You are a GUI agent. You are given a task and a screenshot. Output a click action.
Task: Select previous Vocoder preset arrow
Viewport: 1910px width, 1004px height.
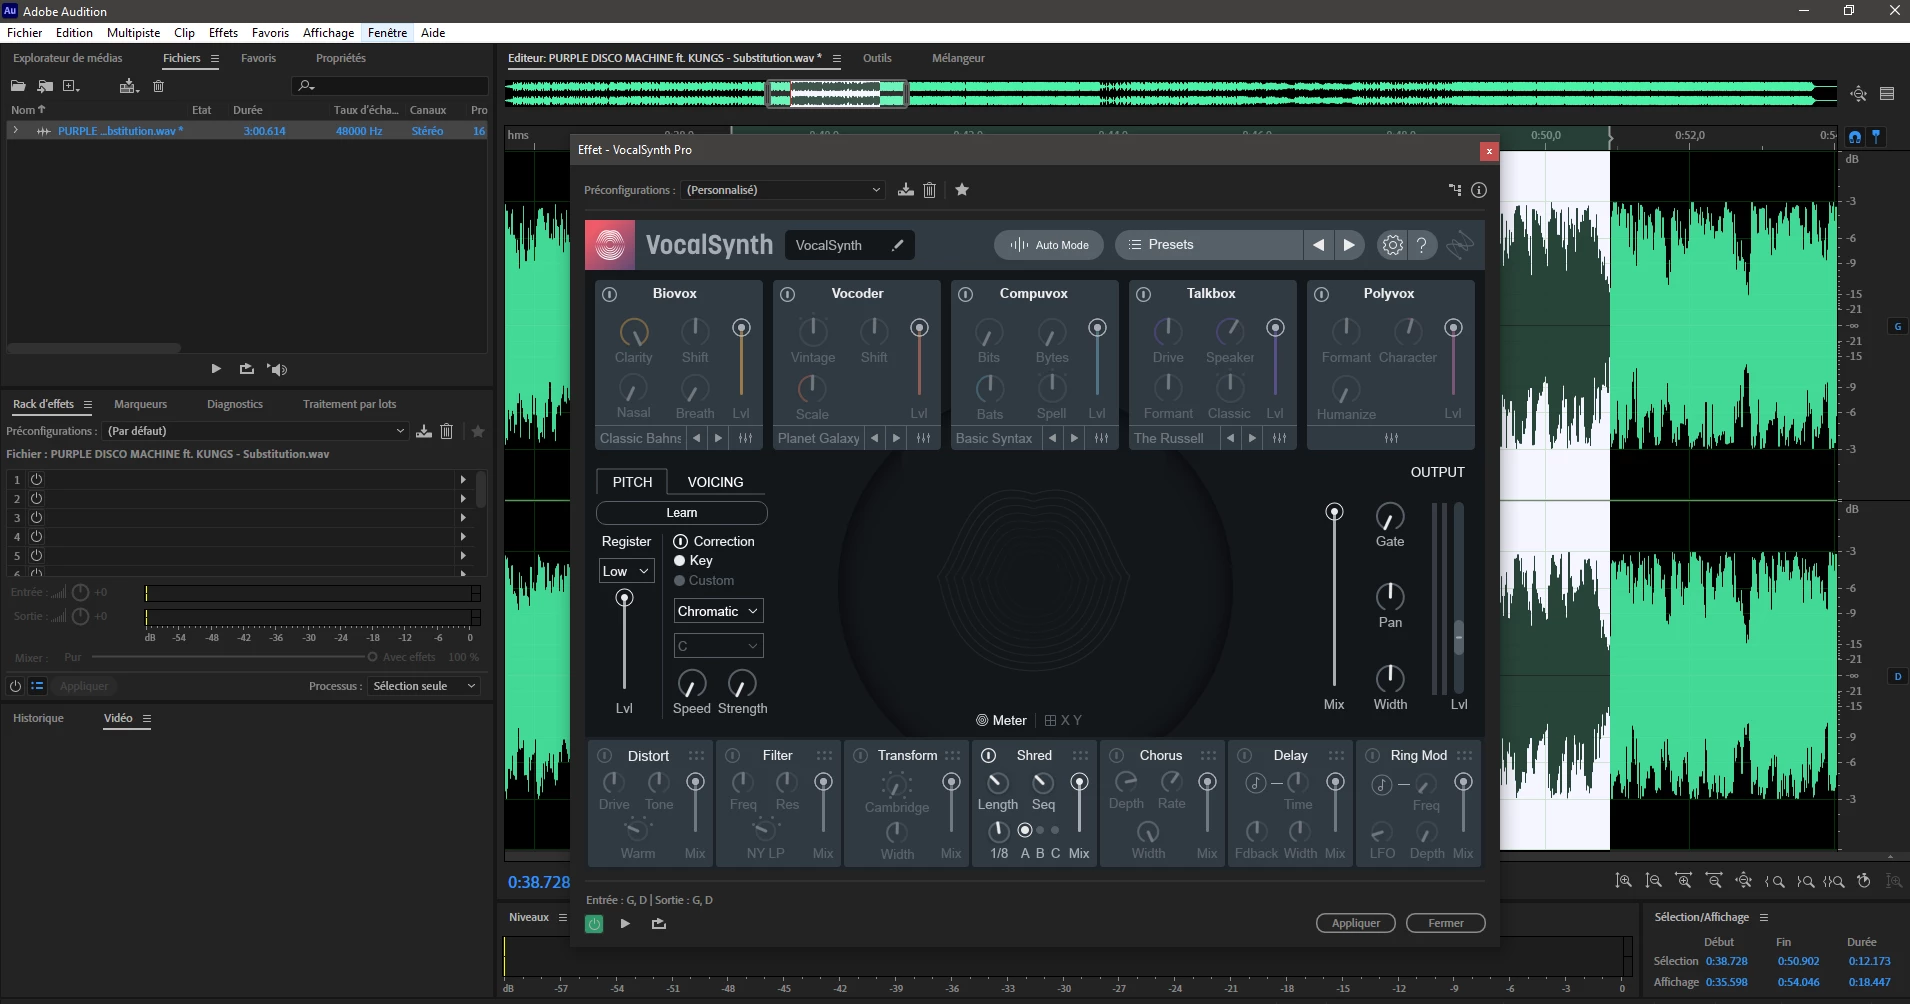point(875,438)
